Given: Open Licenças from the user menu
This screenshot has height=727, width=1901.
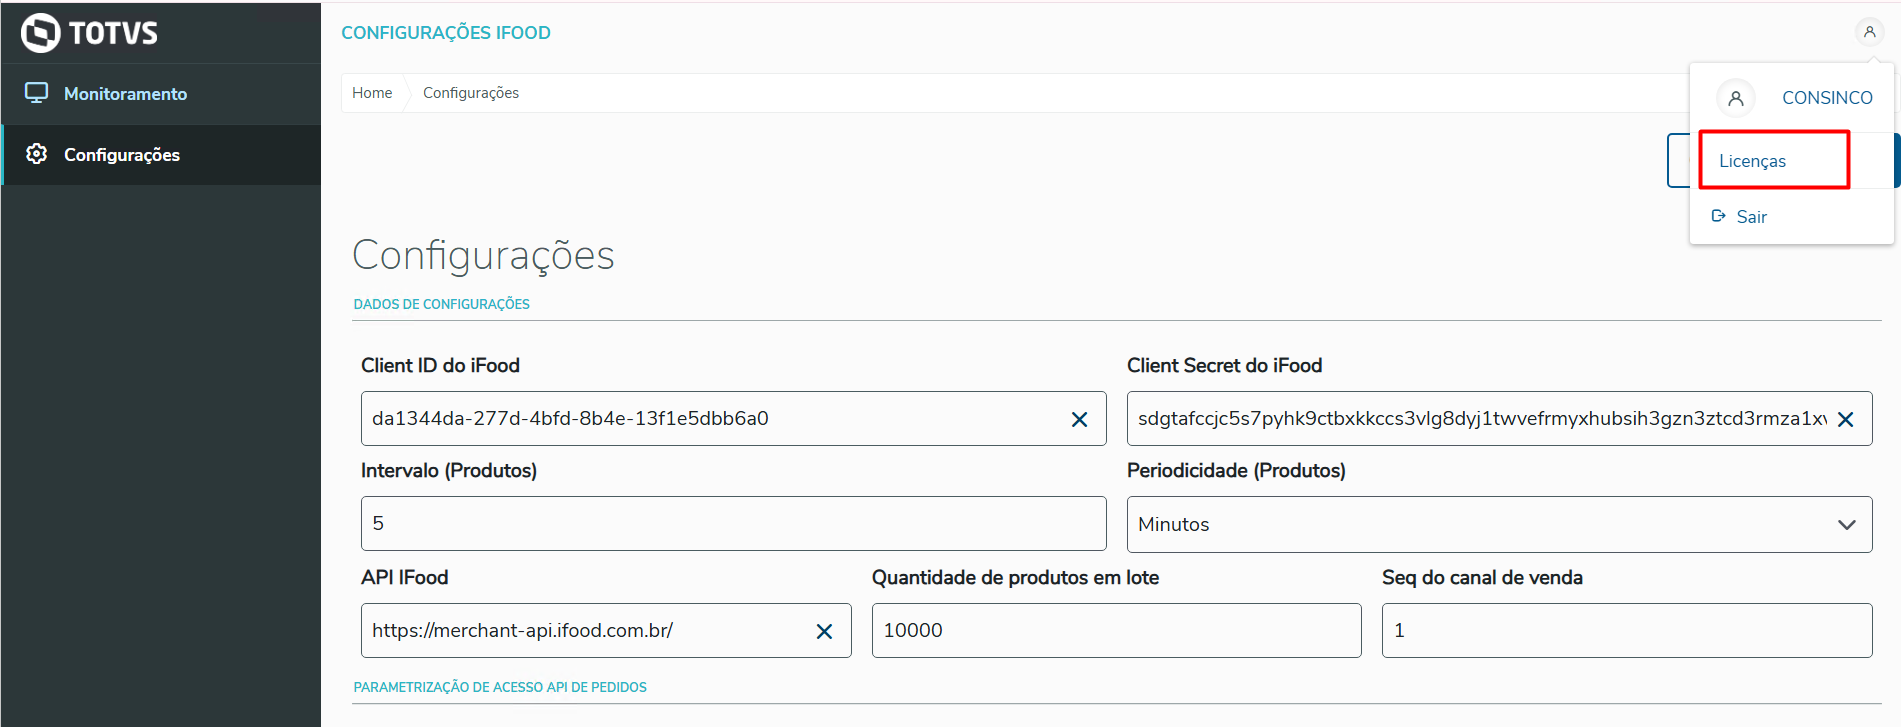Looking at the screenshot, I should click(1752, 161).
